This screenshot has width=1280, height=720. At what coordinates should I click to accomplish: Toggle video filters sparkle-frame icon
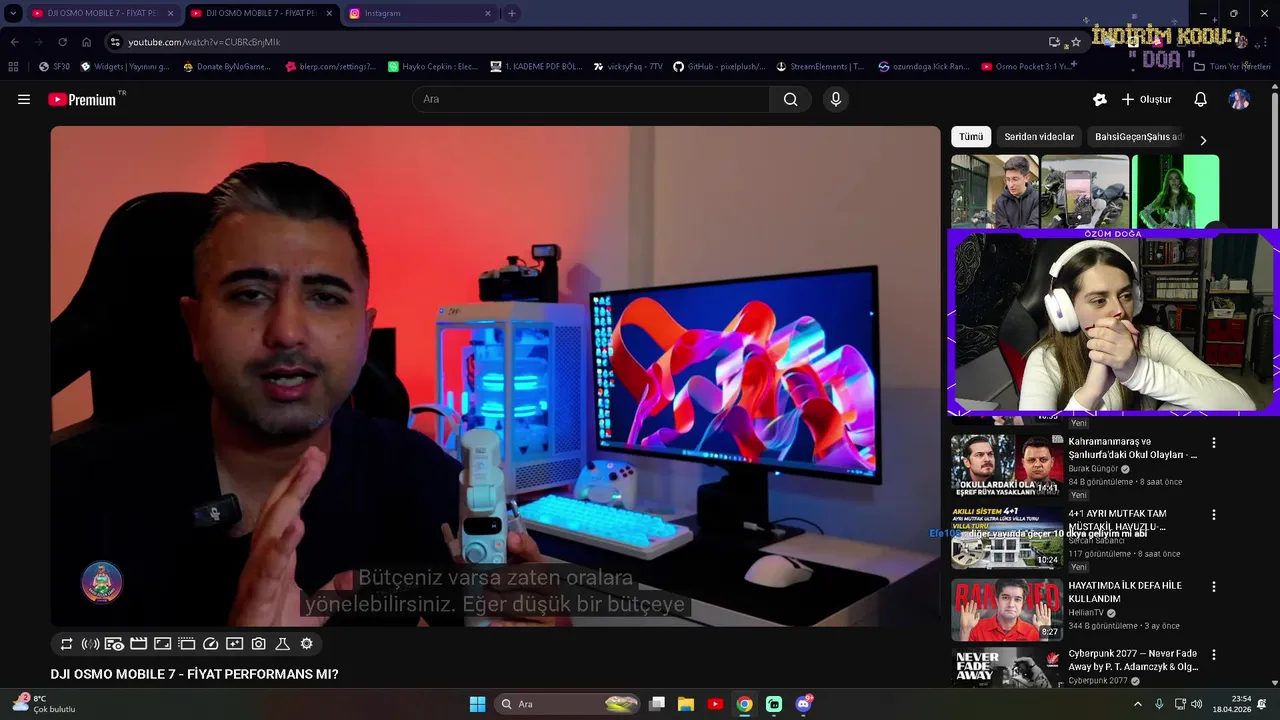(234, 644)
